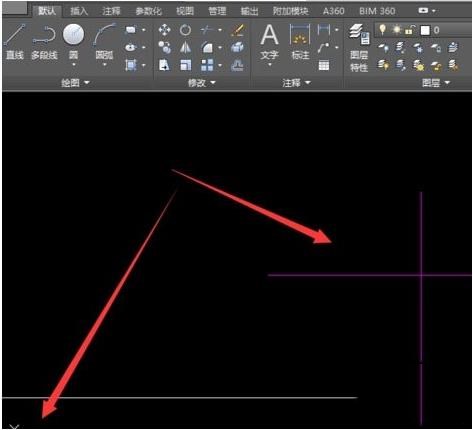Click the Move tool icon

pos(164,30)
